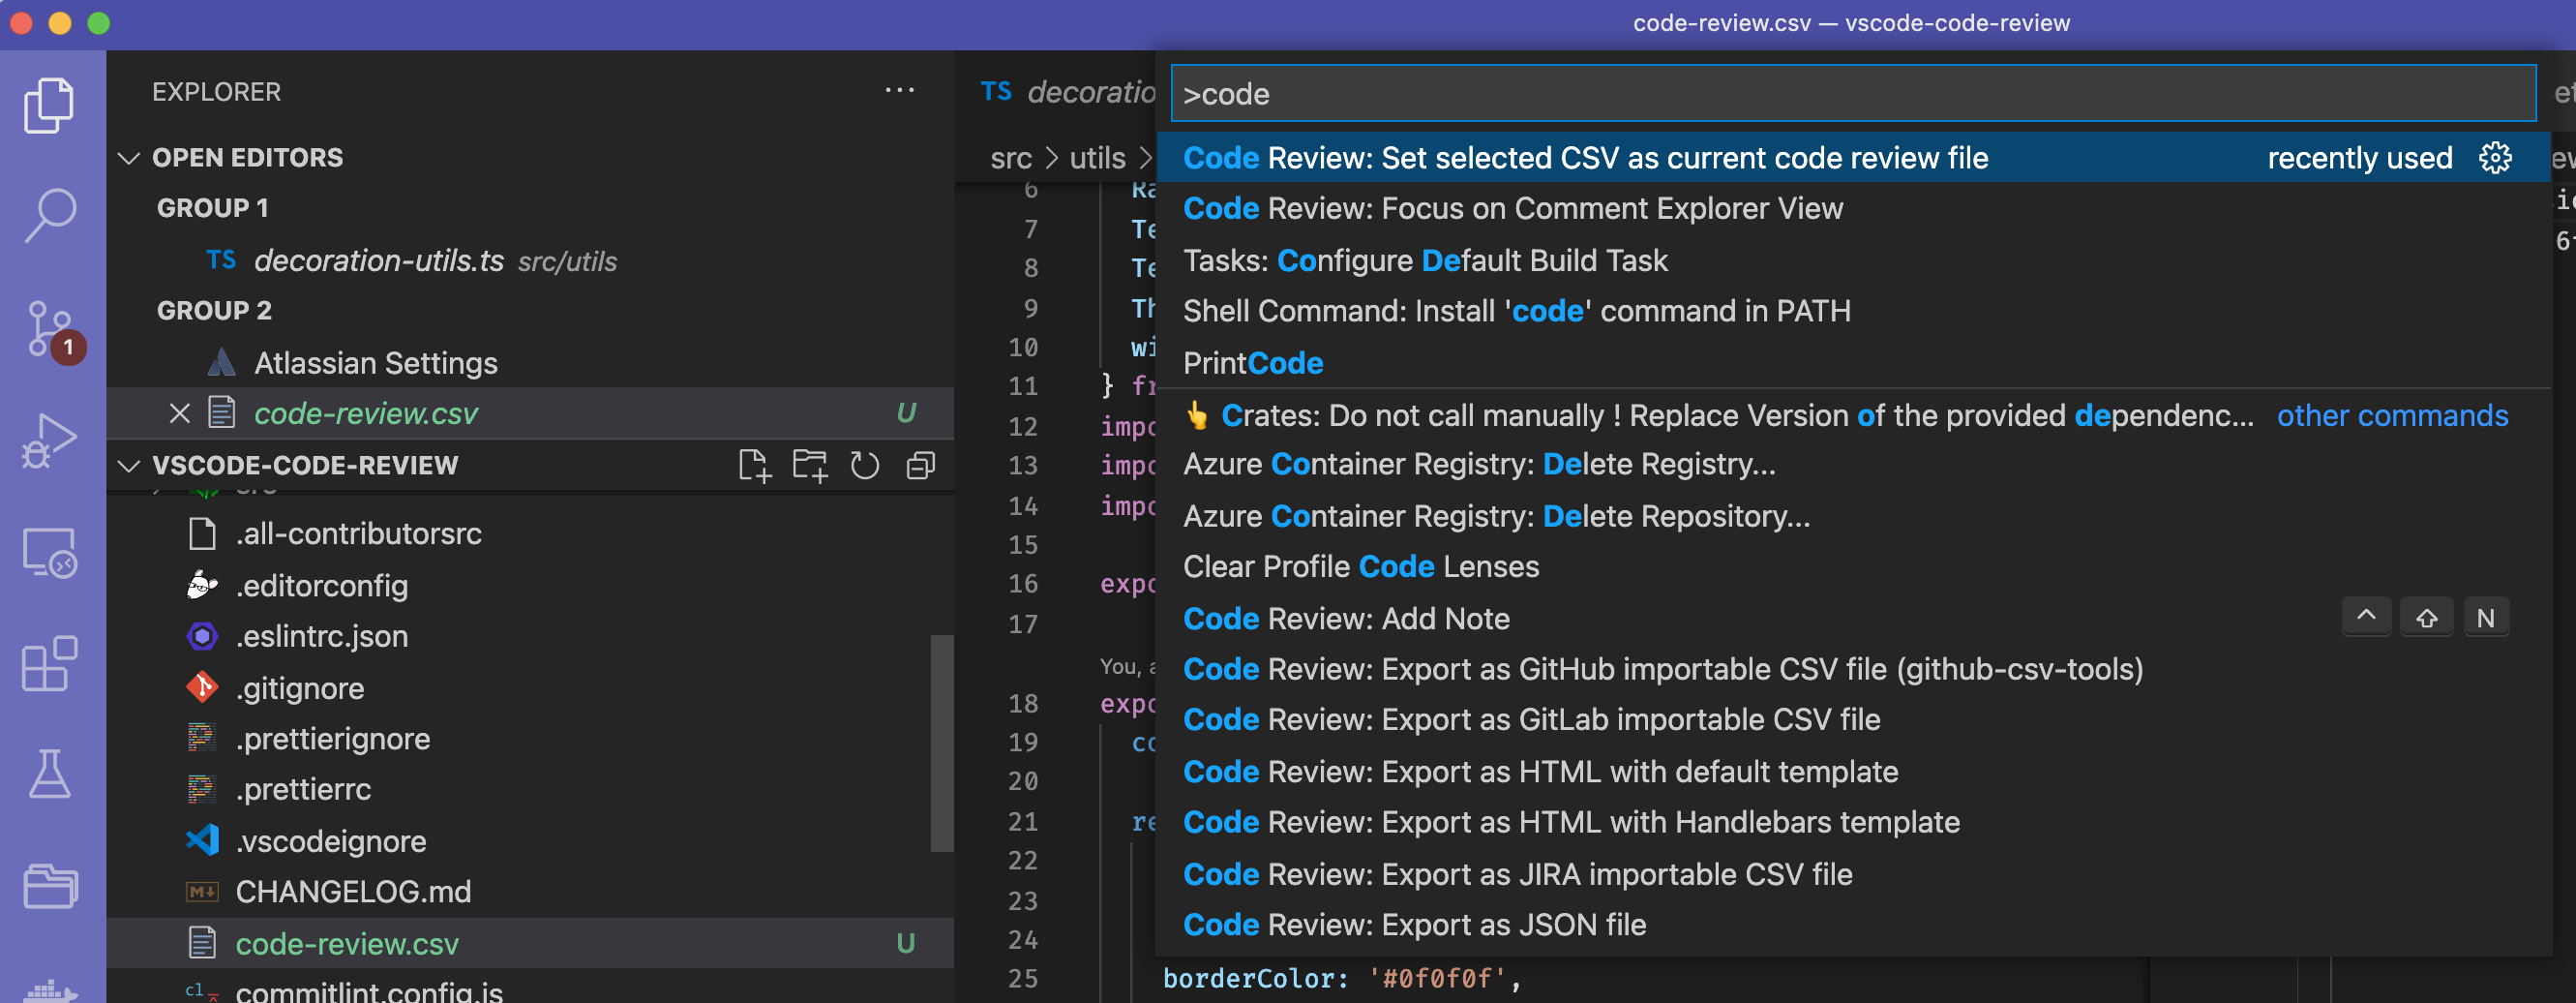Collapse all folders in explorer

click(x=920, y=466)
